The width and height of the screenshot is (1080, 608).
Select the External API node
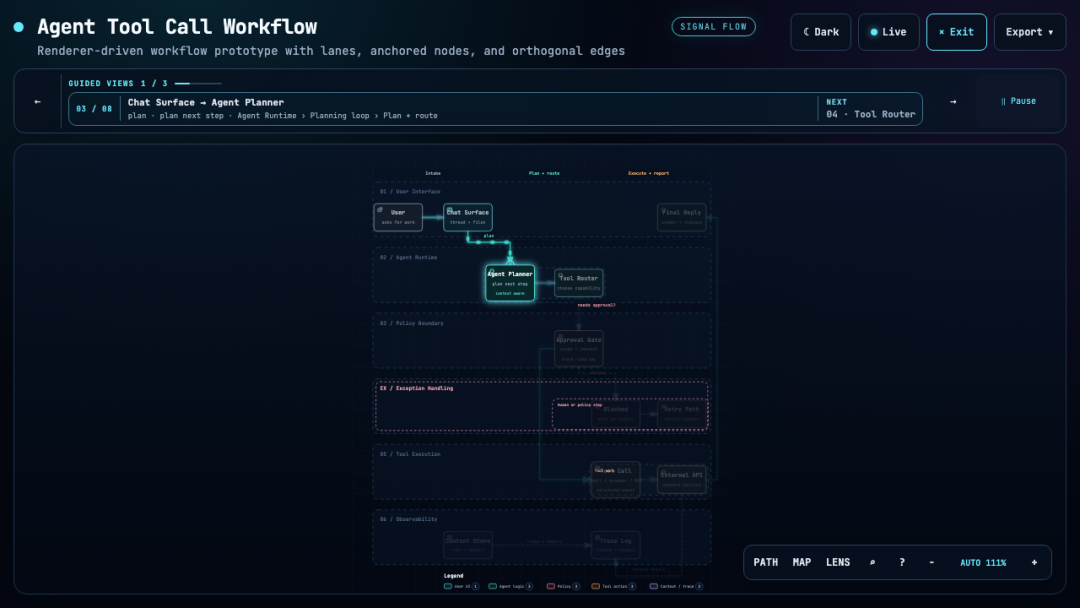681,479
